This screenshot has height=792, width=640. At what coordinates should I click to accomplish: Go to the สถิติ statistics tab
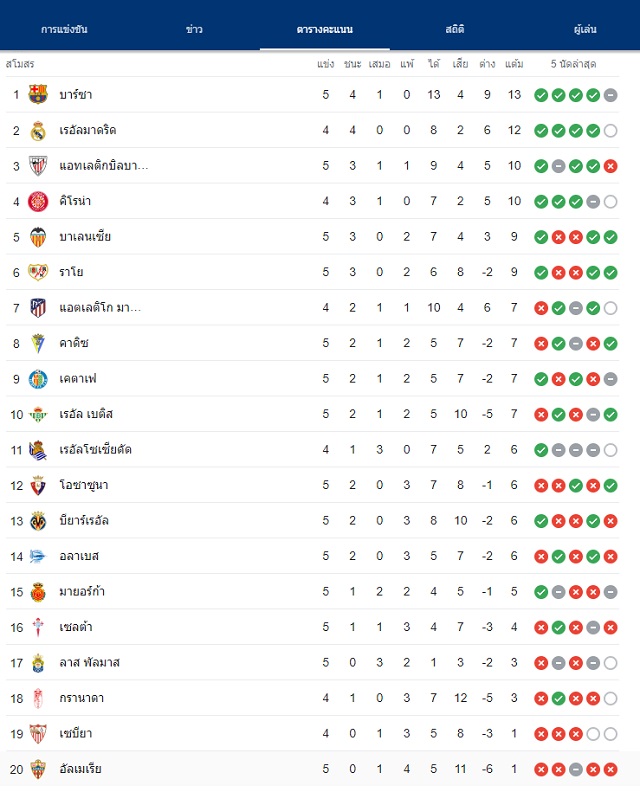(455, 29)
